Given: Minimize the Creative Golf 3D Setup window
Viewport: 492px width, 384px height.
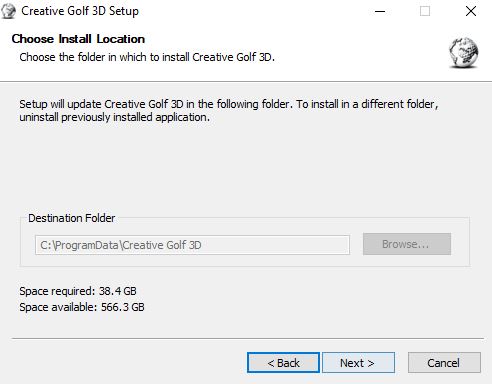Looking at the screenshot, I should click(380, 11).
